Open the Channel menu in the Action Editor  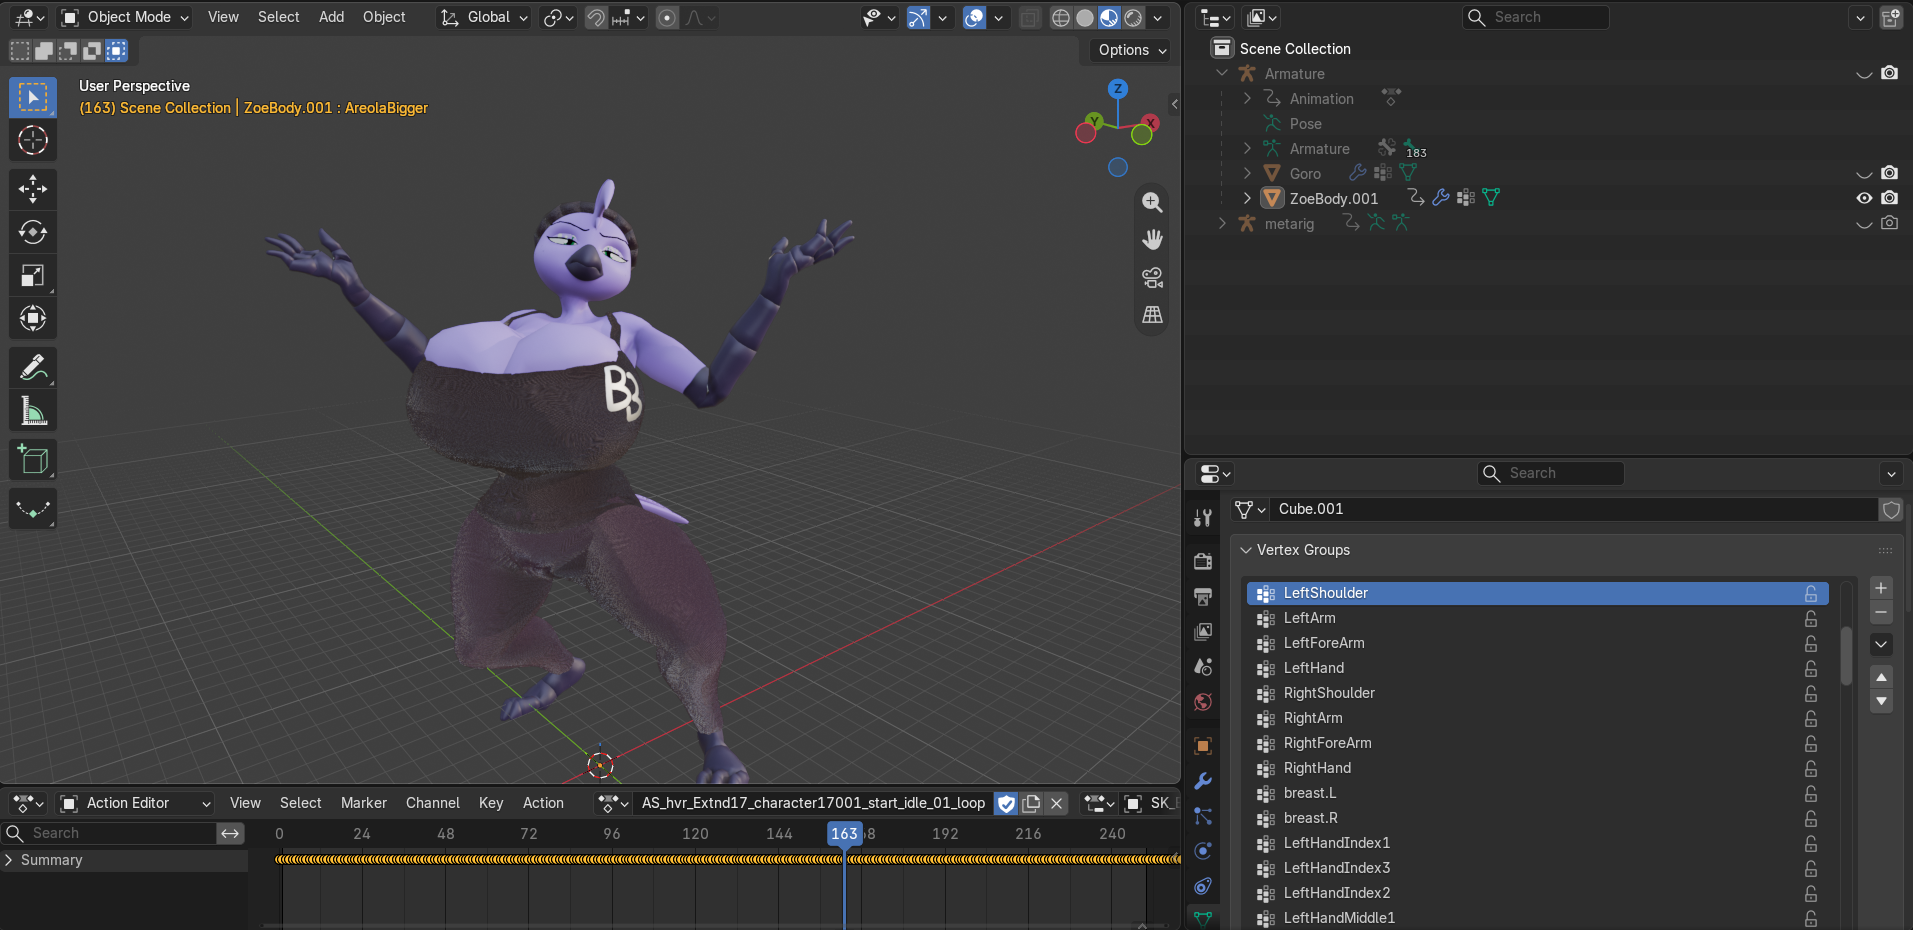[433, 803]
